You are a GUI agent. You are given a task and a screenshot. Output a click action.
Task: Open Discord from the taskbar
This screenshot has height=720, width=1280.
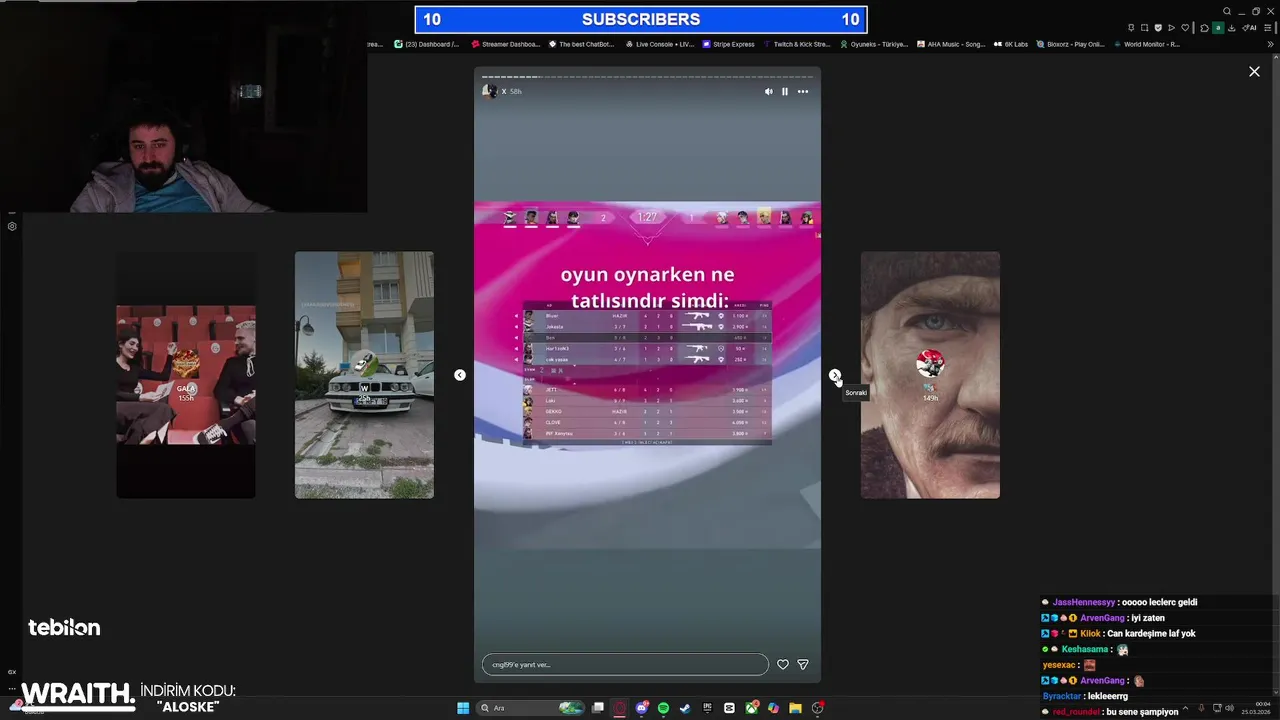[x=642, y=708]
